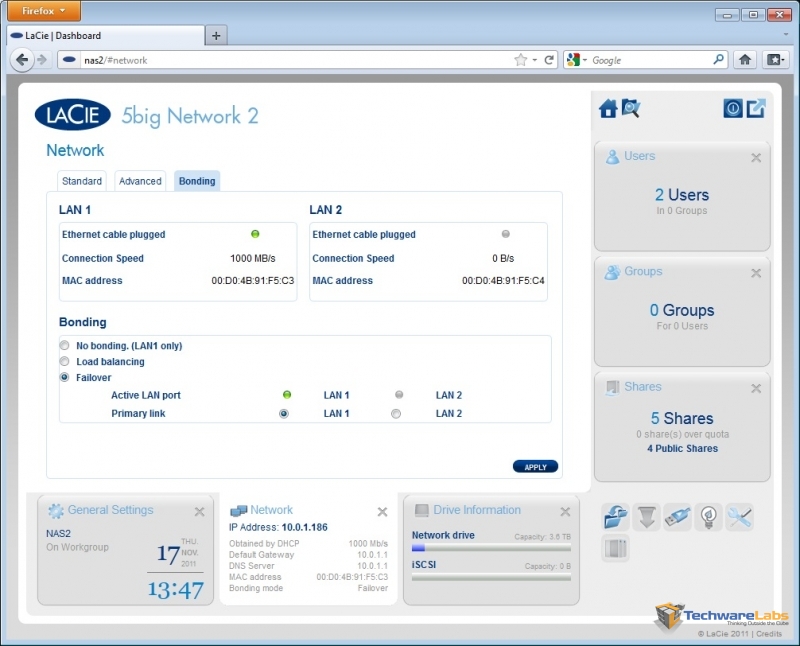The height and width of the screenshot is (646, 800).
Task: Click the Users widget person icon
Action: coord(612,157)
